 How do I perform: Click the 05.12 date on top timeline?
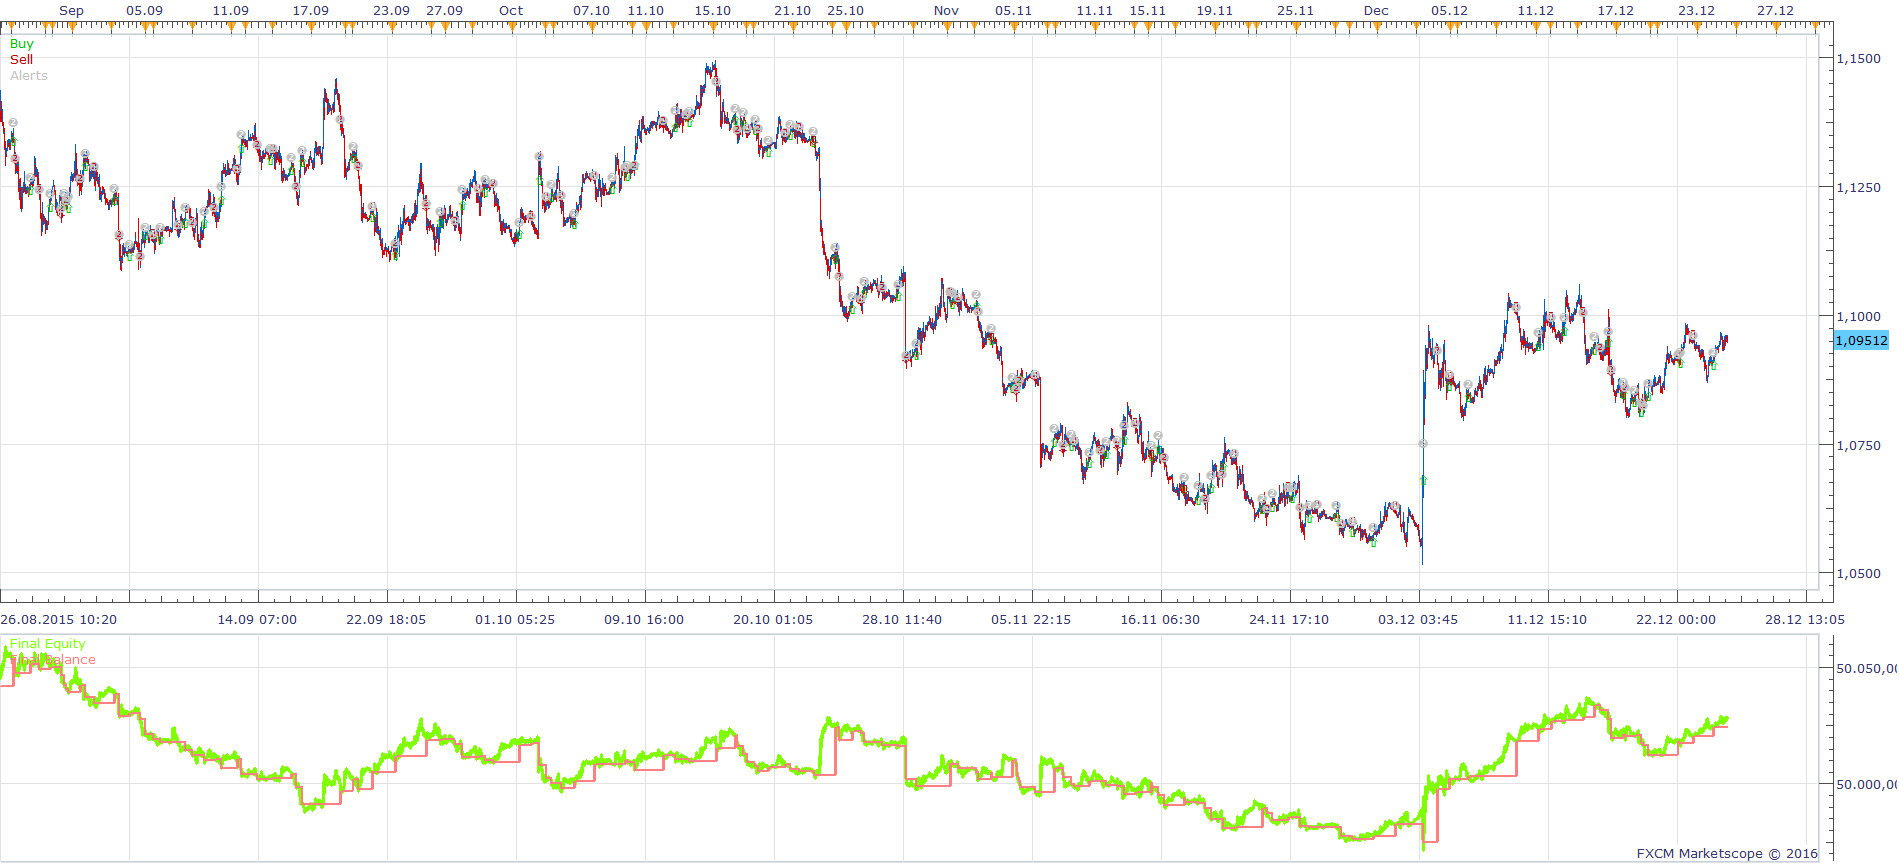pos(1449,11)
